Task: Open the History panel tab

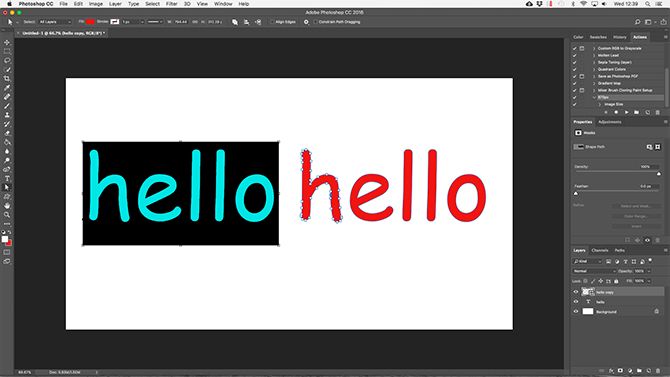Action: pos(620,37)
